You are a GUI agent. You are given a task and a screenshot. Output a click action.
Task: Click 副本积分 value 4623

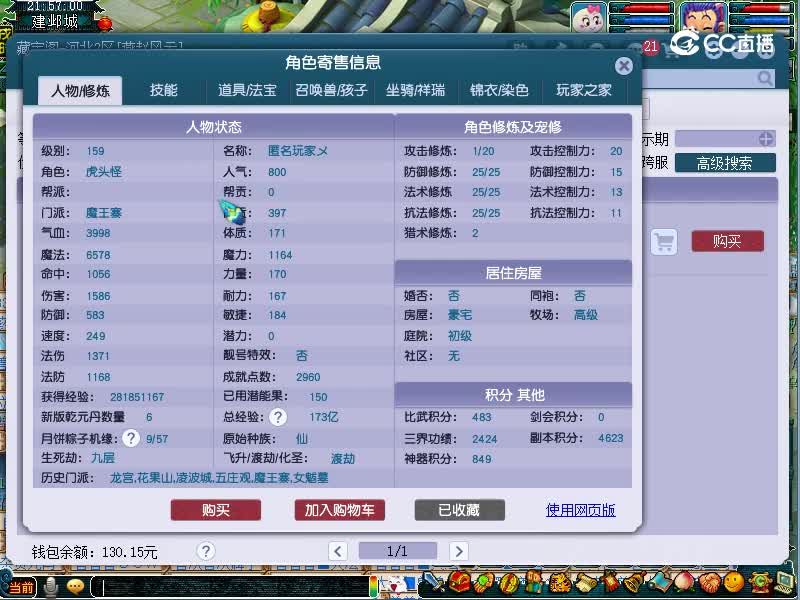tap(611, 438)
